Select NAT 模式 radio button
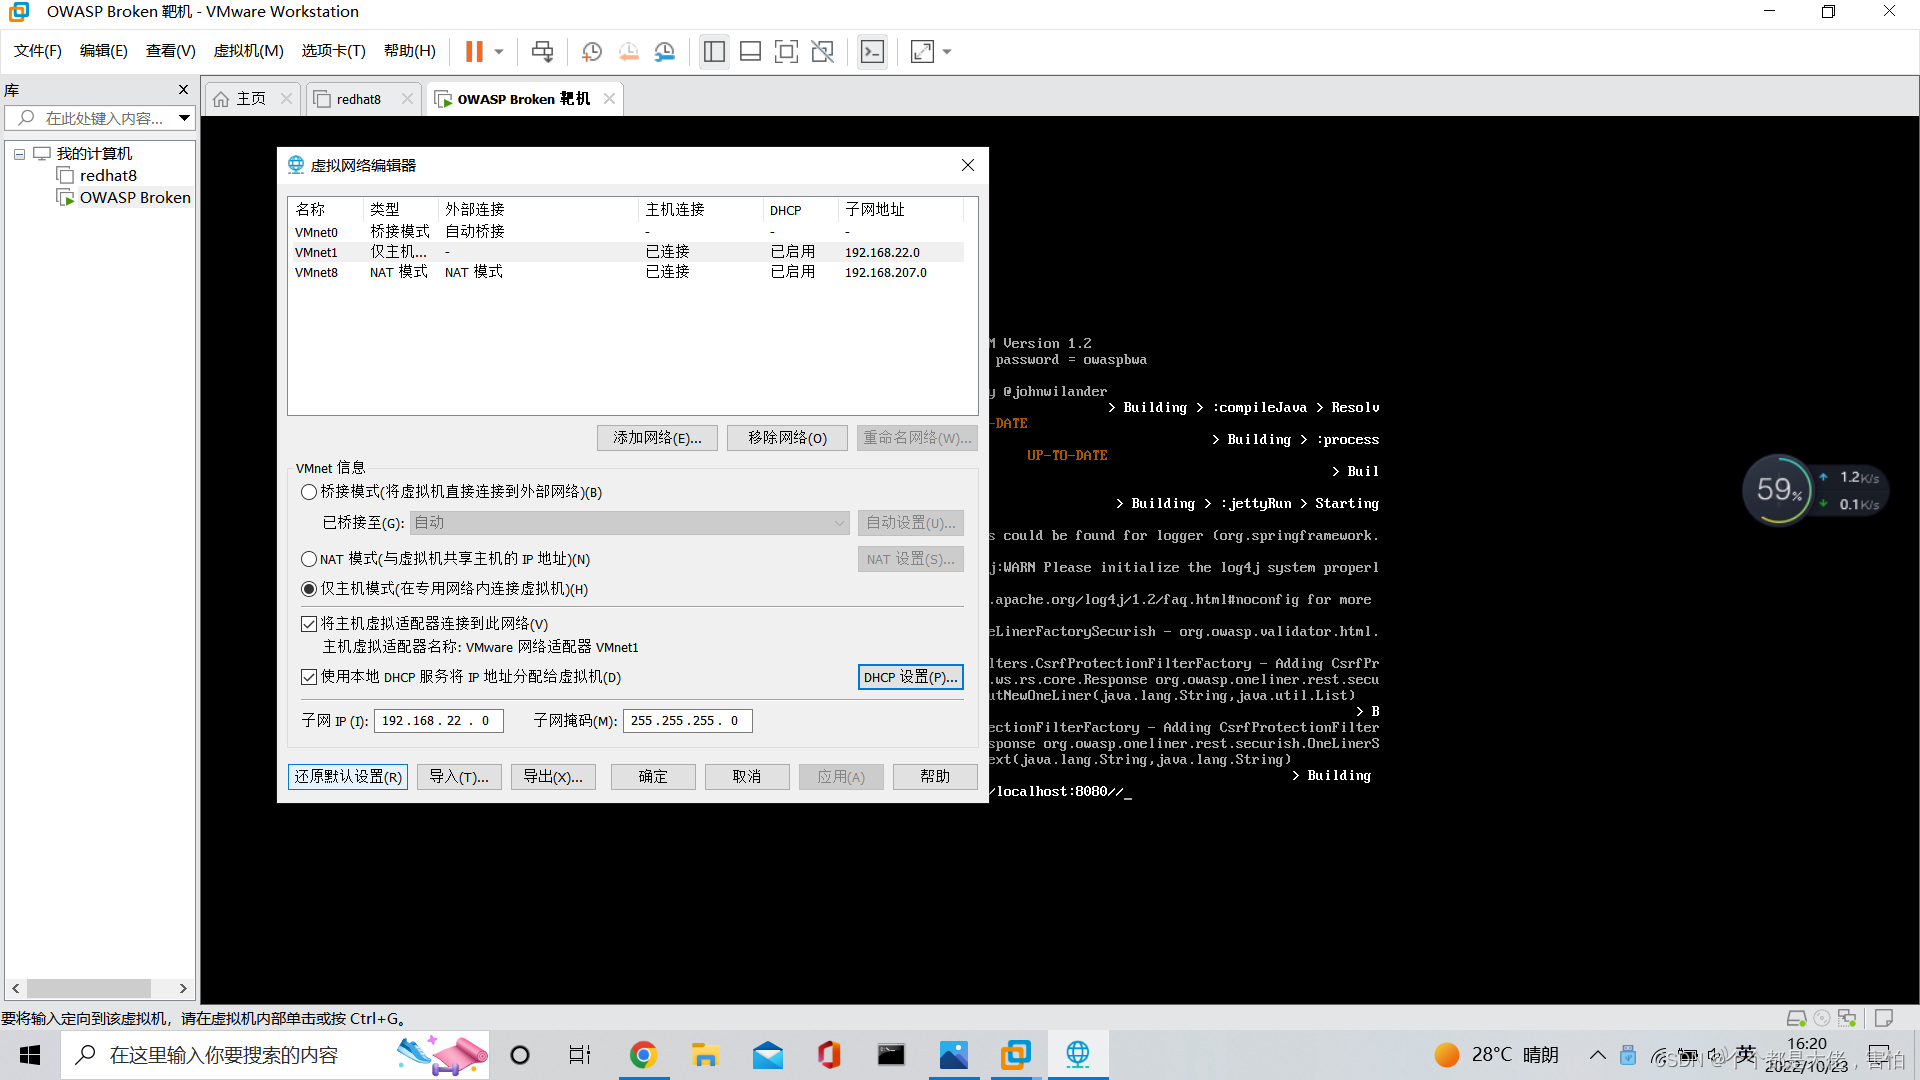This screenshot has height=1080, width=1920. pyautogui.click(x=309, y=559)
